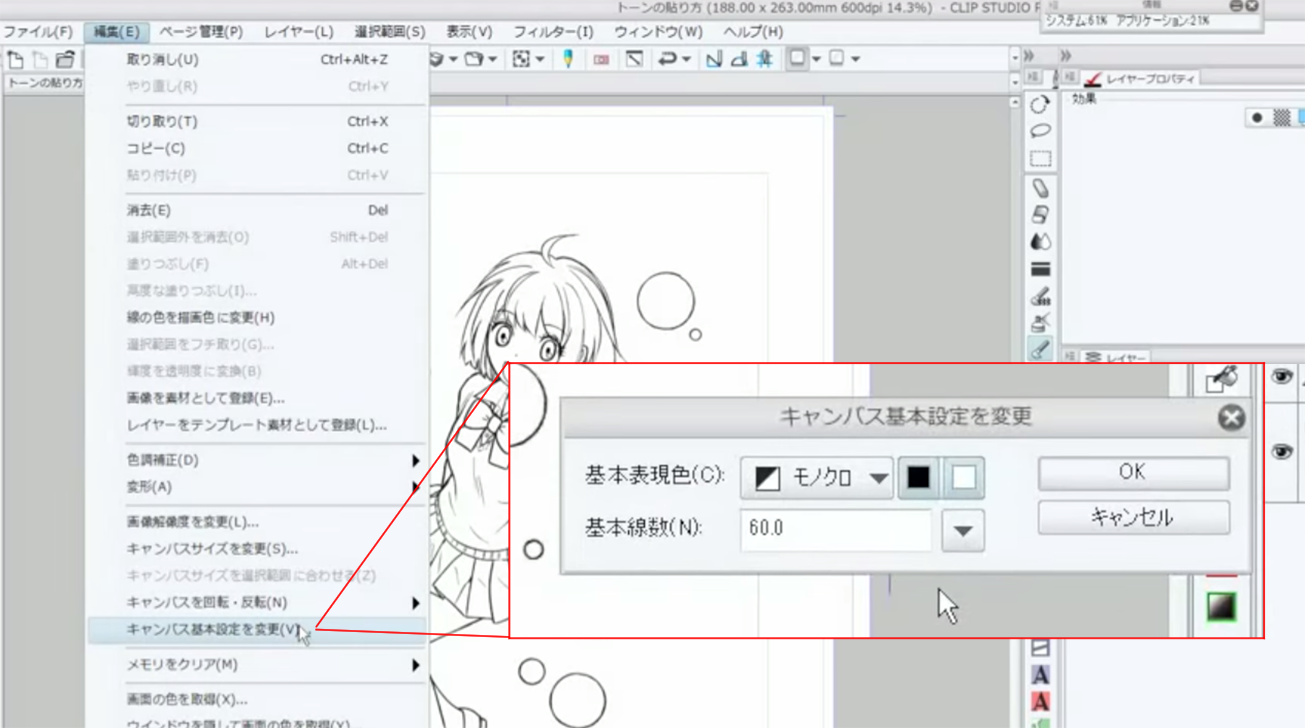Select the Blend water-drops tool
This screenshot has width=1305, height=728.
(x=1040, y=242)
